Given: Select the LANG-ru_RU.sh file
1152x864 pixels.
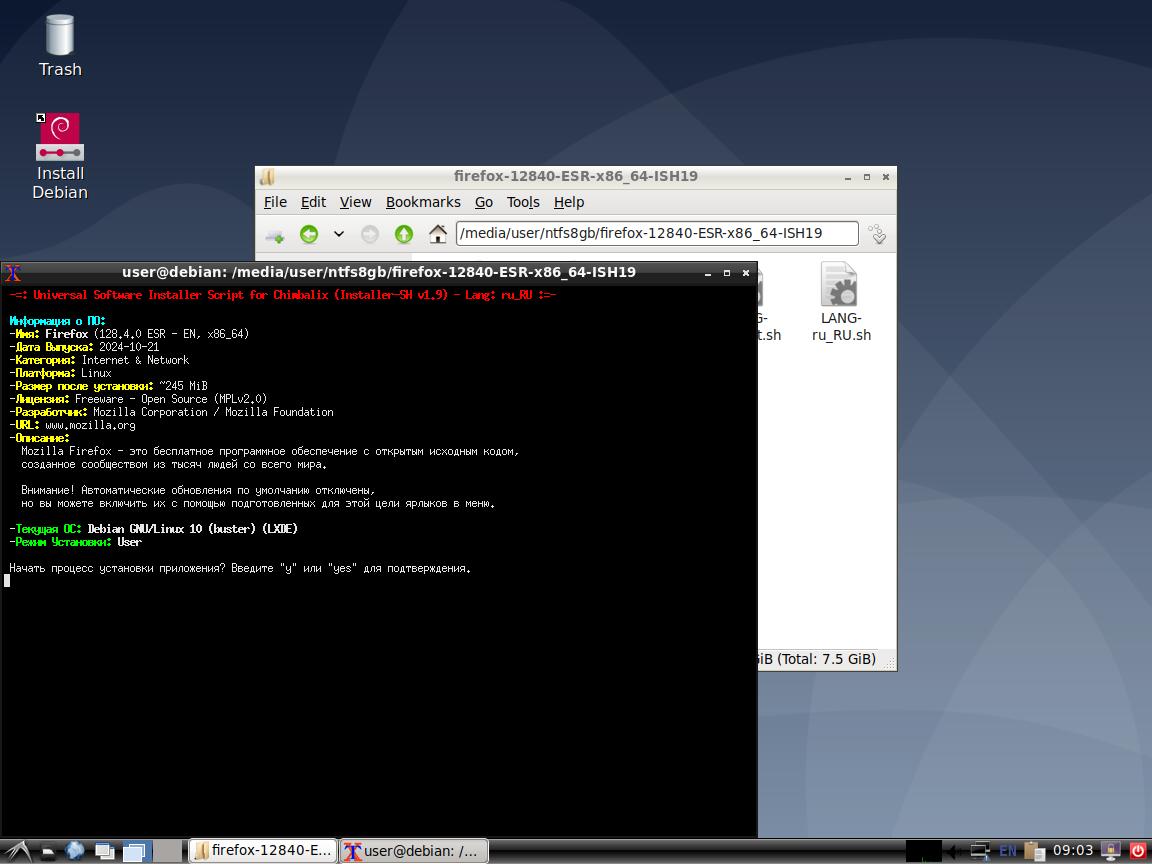Looking at the screenshot, I should coord(841,302).
